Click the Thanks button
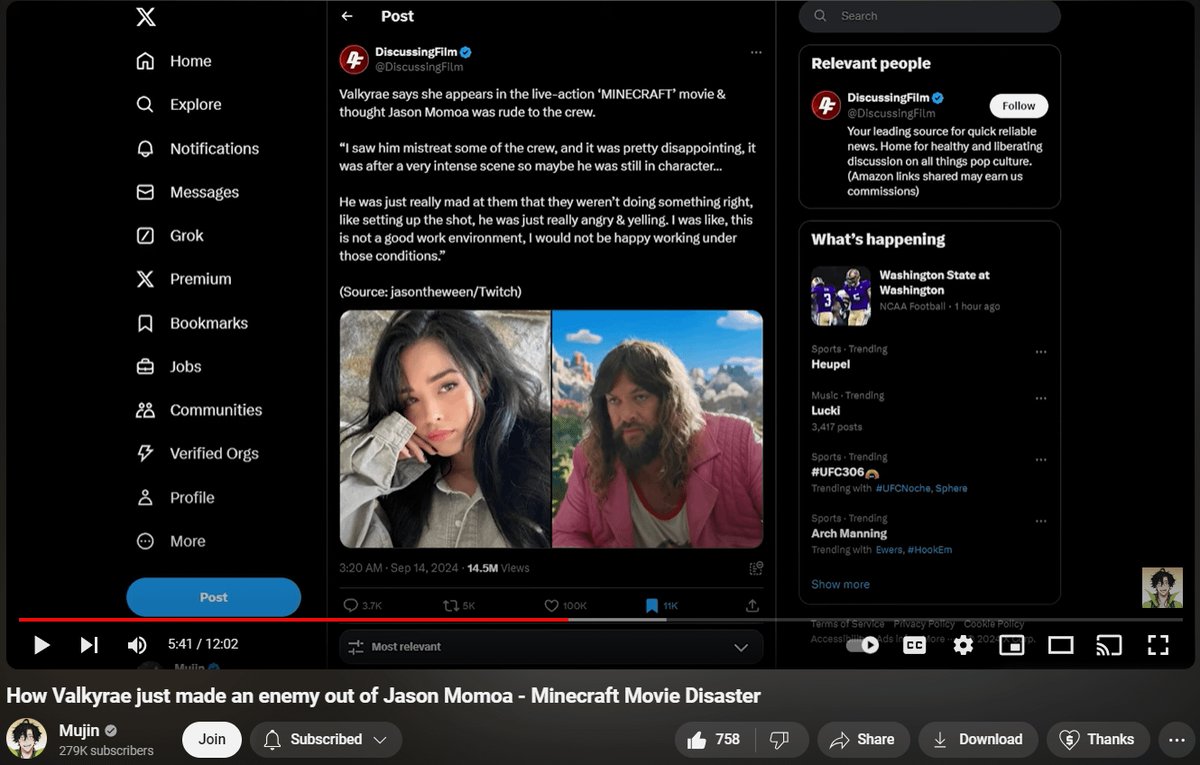The image size is (1200, 765). coord(1098,739)
